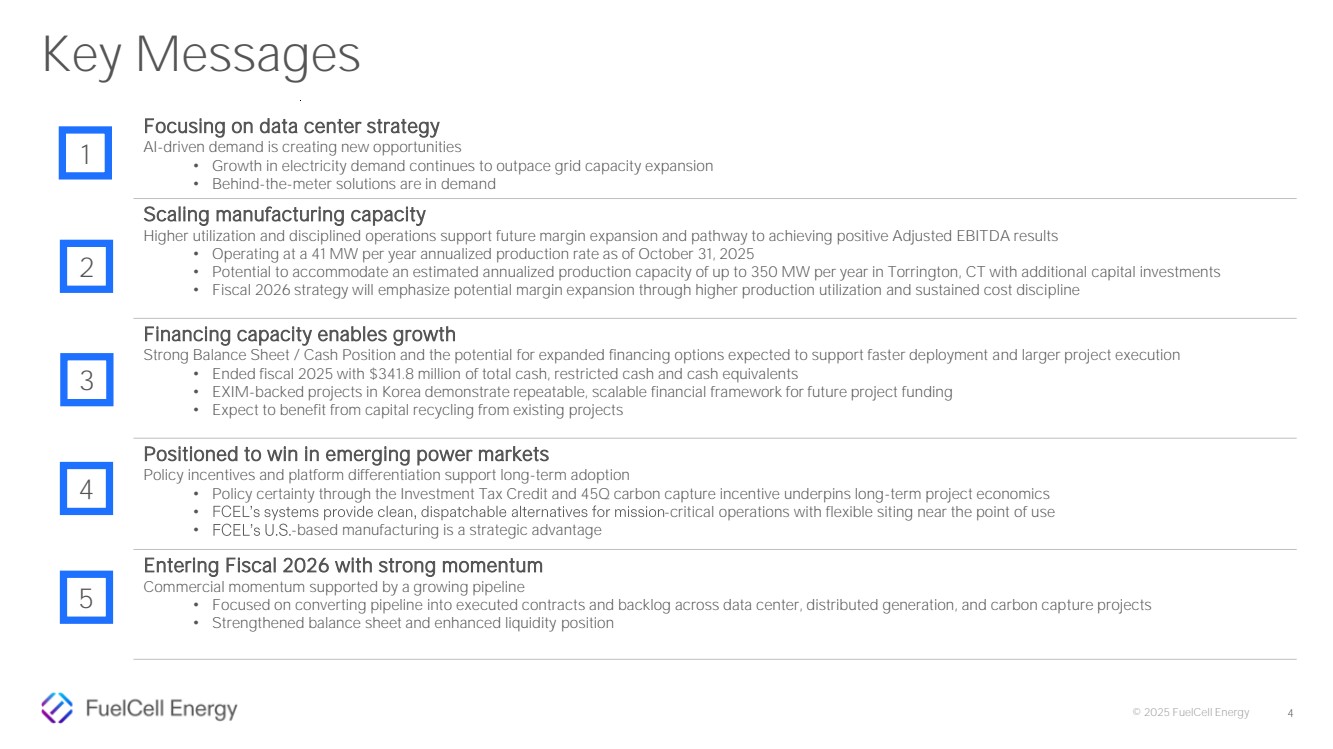1333x749 pixels.
Task: Click the Focusing on data center strategy heading
Action: click(x=291, y=127)
